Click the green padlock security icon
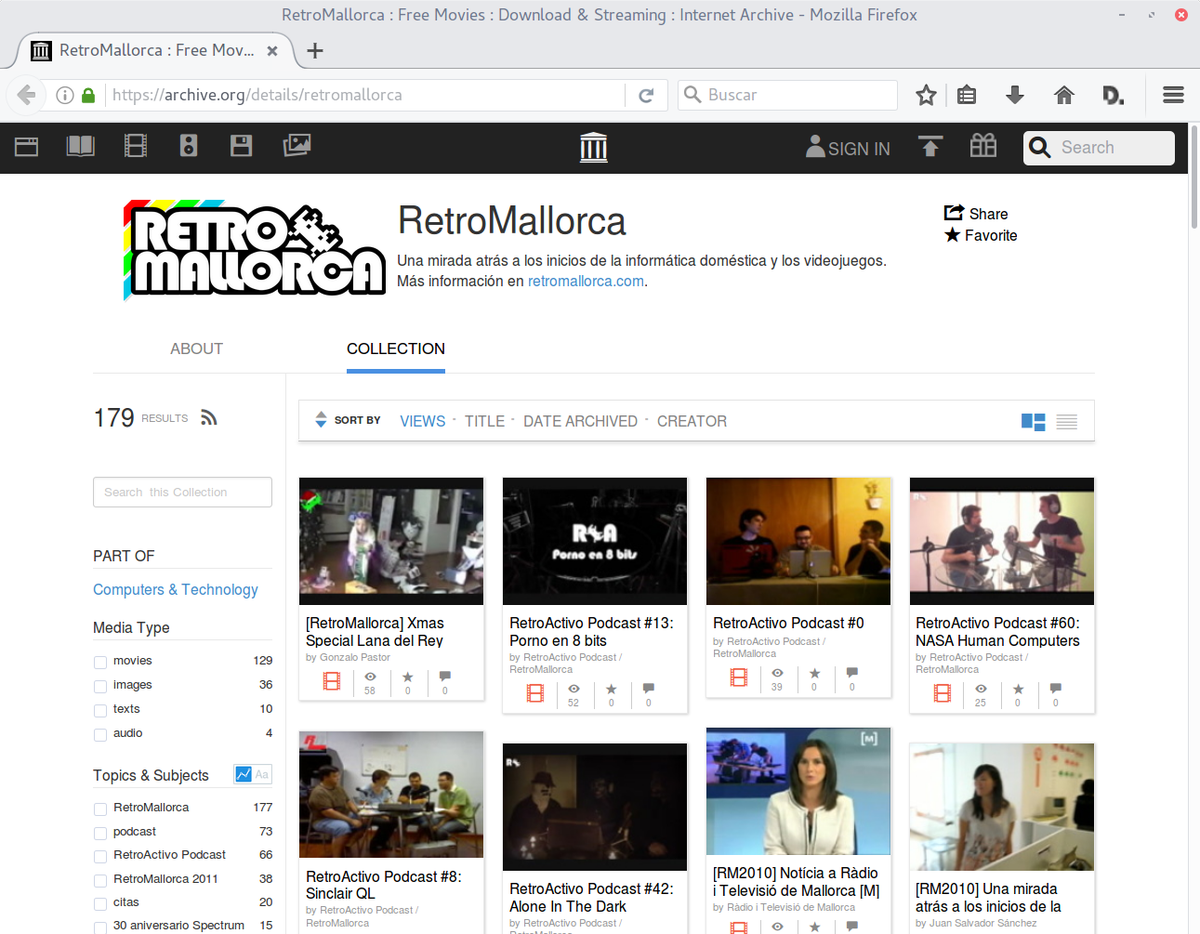This screenshot has height=934, width=1200. (x=88, y=95)
